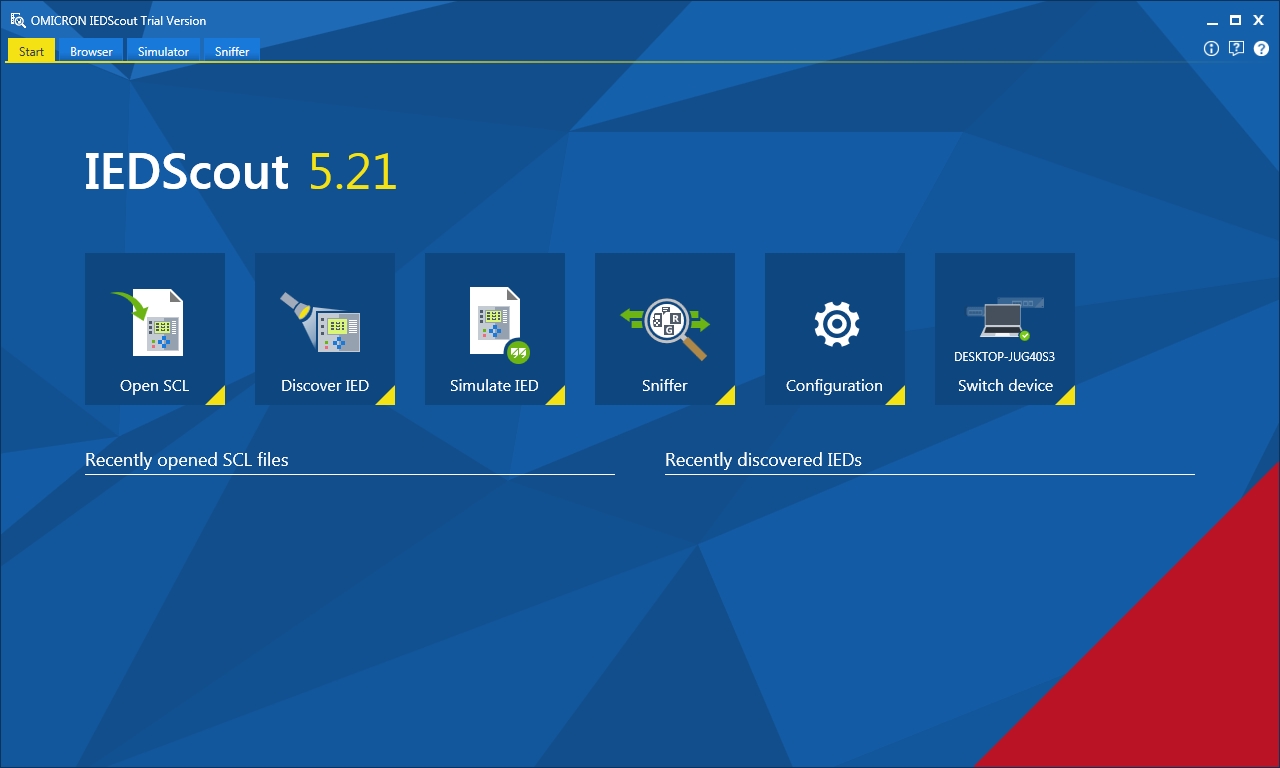Image resolution: width=1280 pixels, height=768 pixels.
Task: Switch to the Sniffer tab
Action: click(232, 50)
